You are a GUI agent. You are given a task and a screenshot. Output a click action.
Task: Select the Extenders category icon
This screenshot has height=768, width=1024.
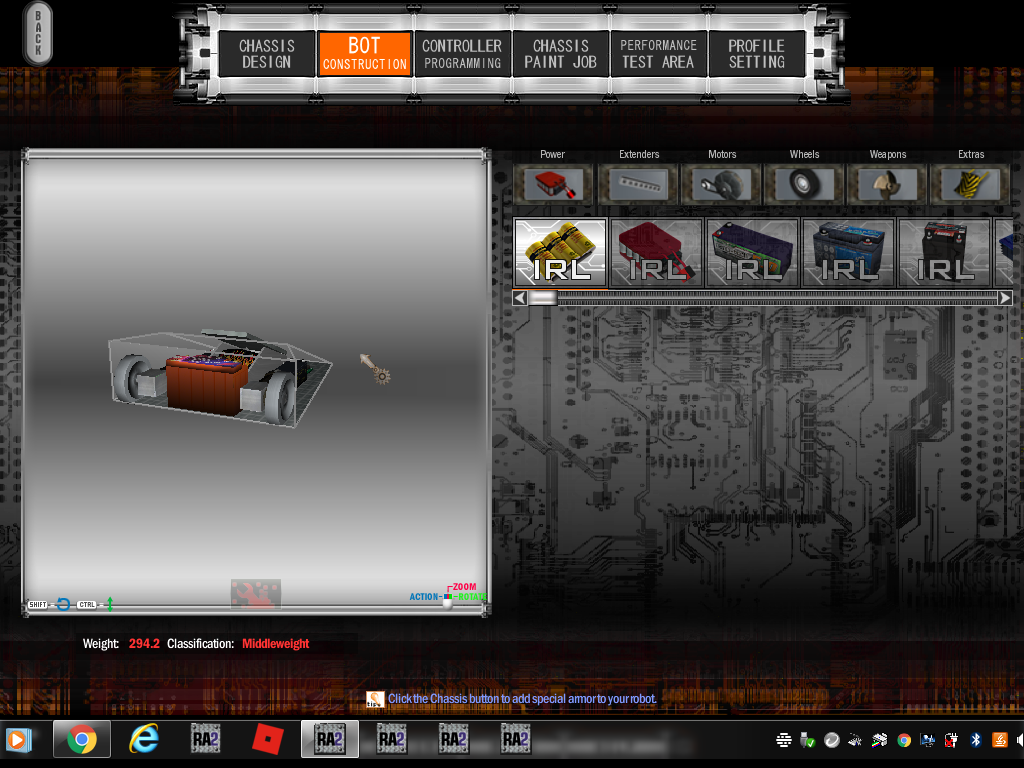[639, 184]
